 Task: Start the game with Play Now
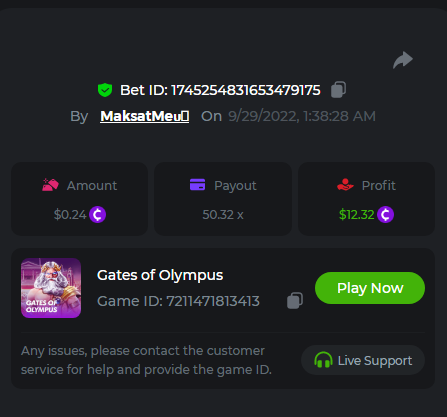370,288
